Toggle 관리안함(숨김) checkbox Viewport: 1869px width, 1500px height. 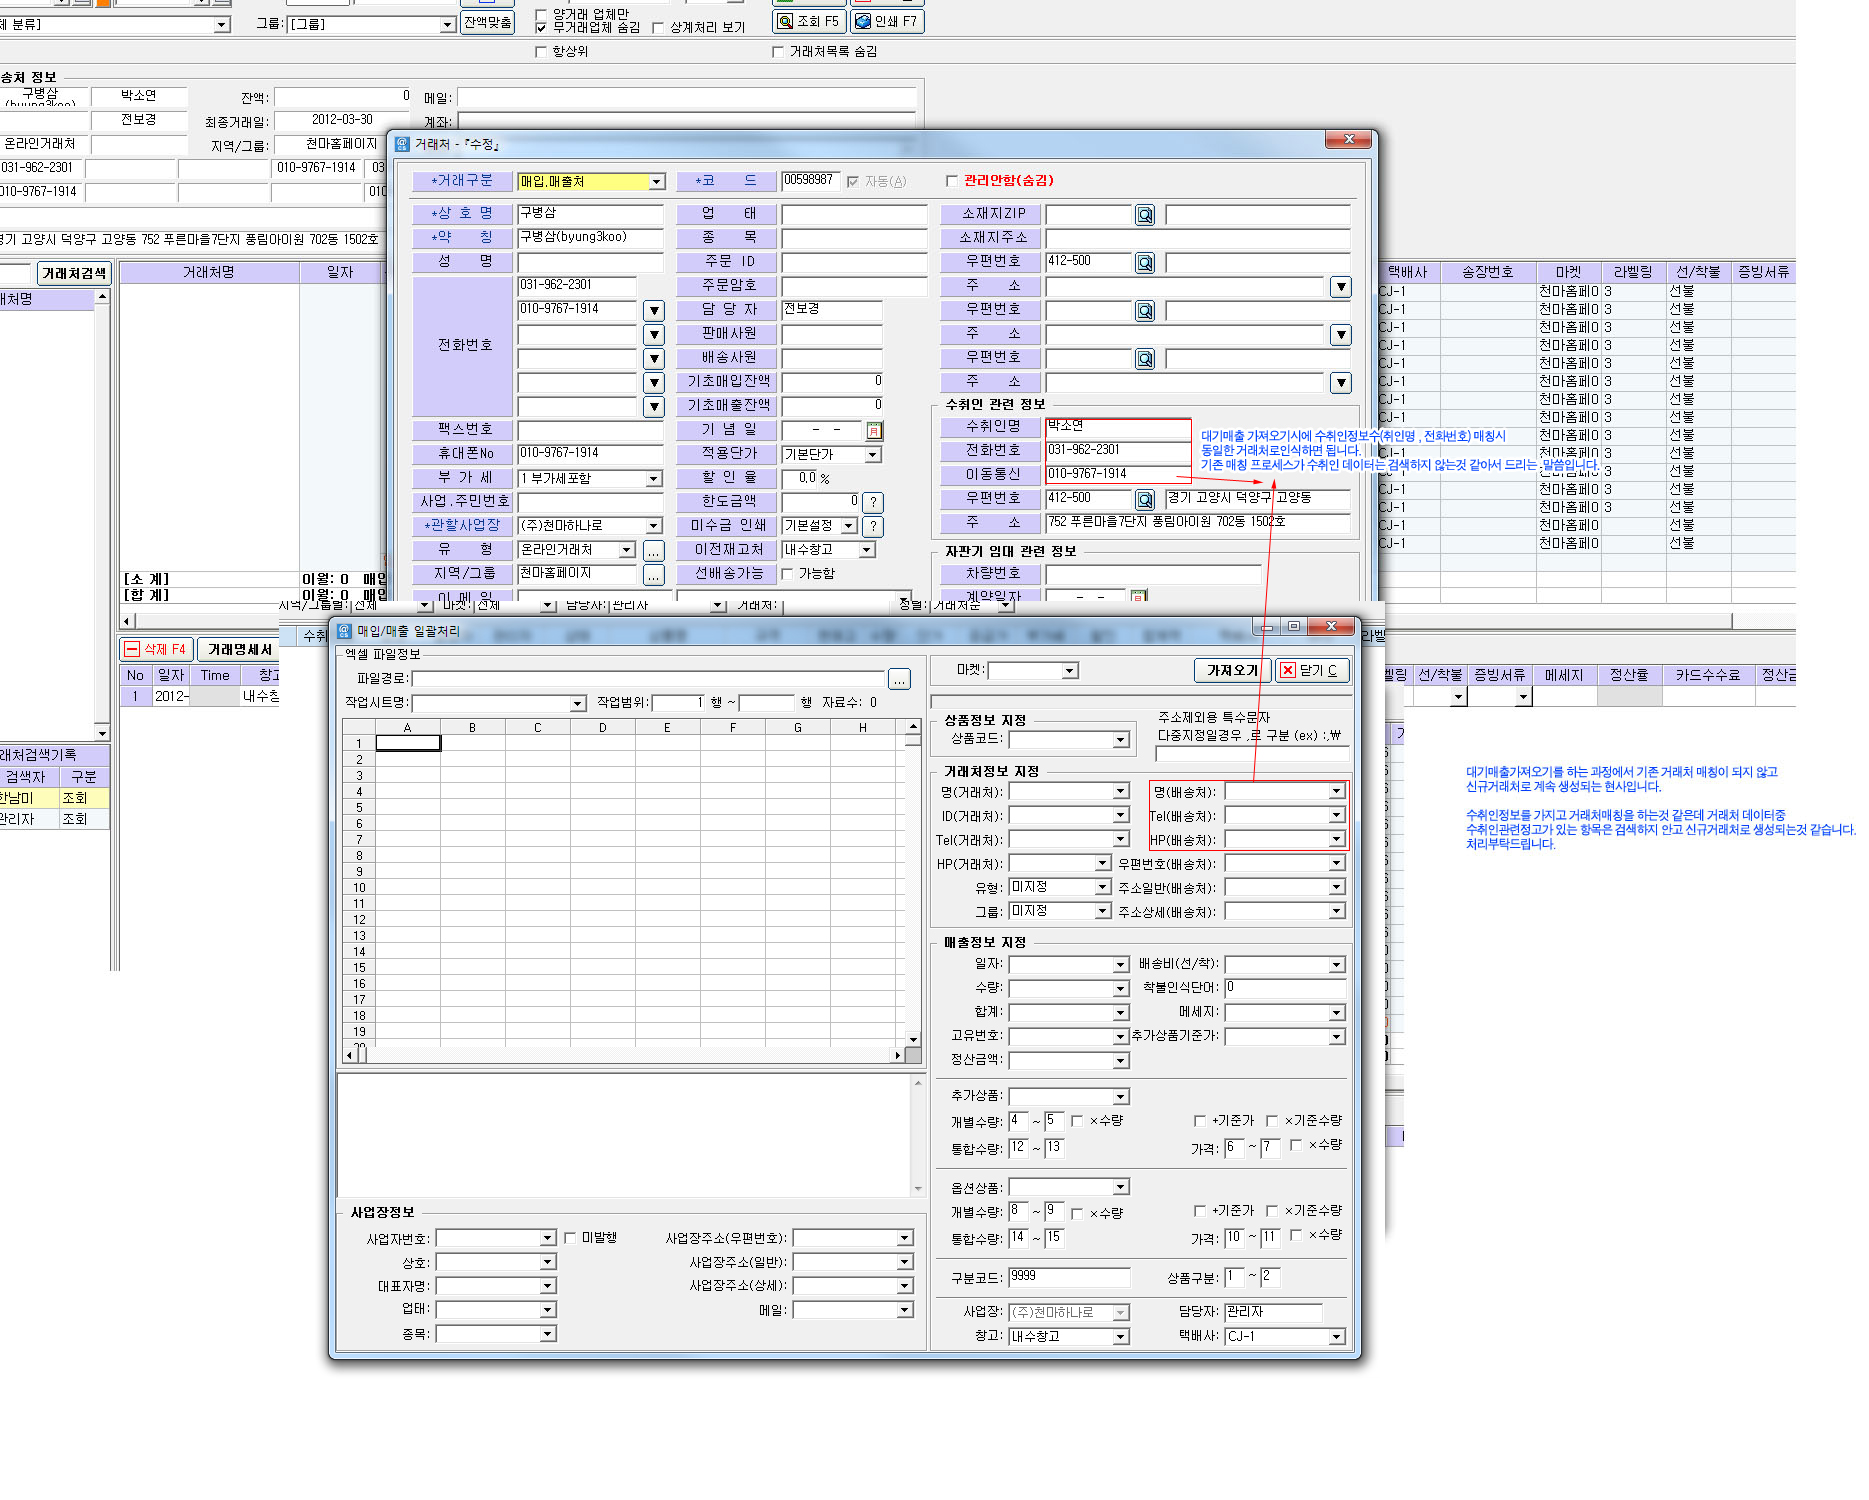pyautogui.click(x=951, y=181)
